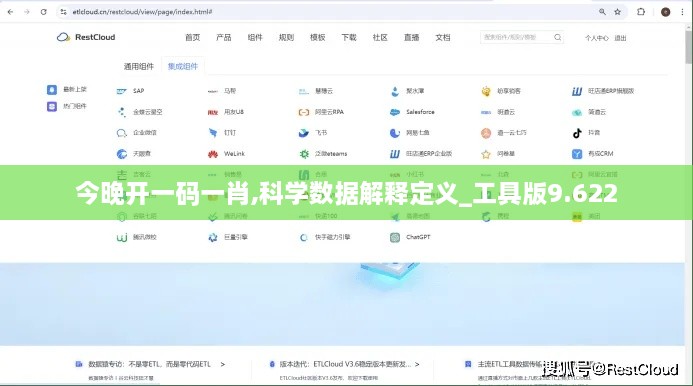Select the 纷享销客 component icon
The height and width of the screenshot is (386, 693).
click(x=486, y=91)
